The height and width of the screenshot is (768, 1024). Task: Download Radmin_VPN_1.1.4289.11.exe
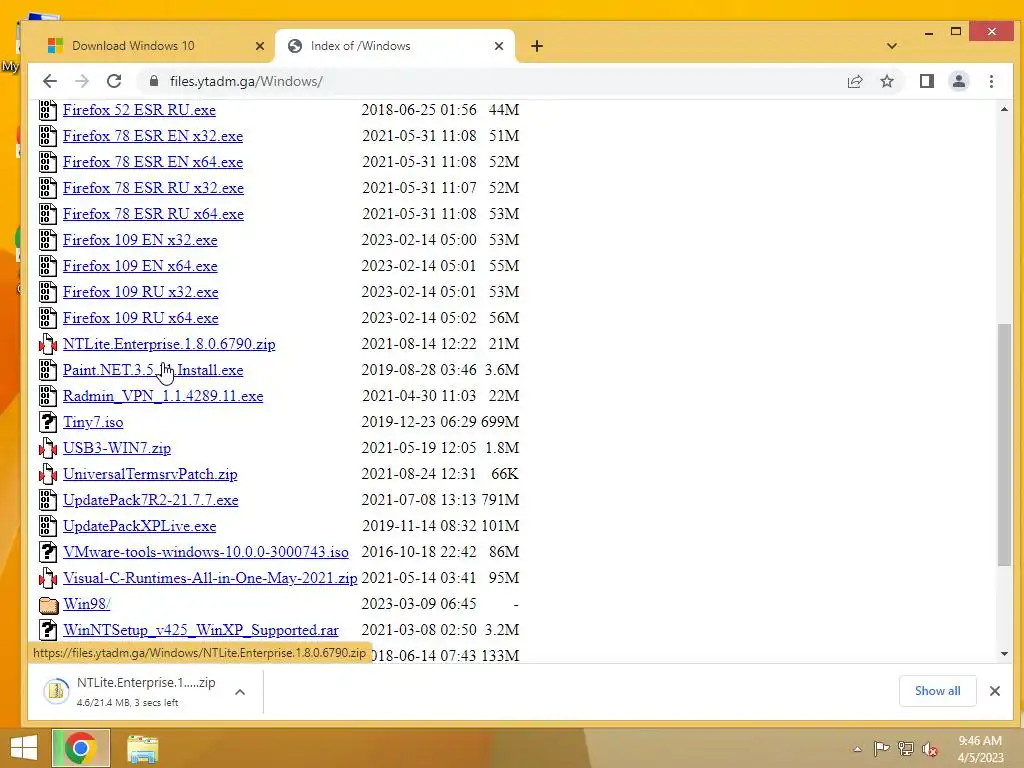pyautogui.click(x=163, y=396)
